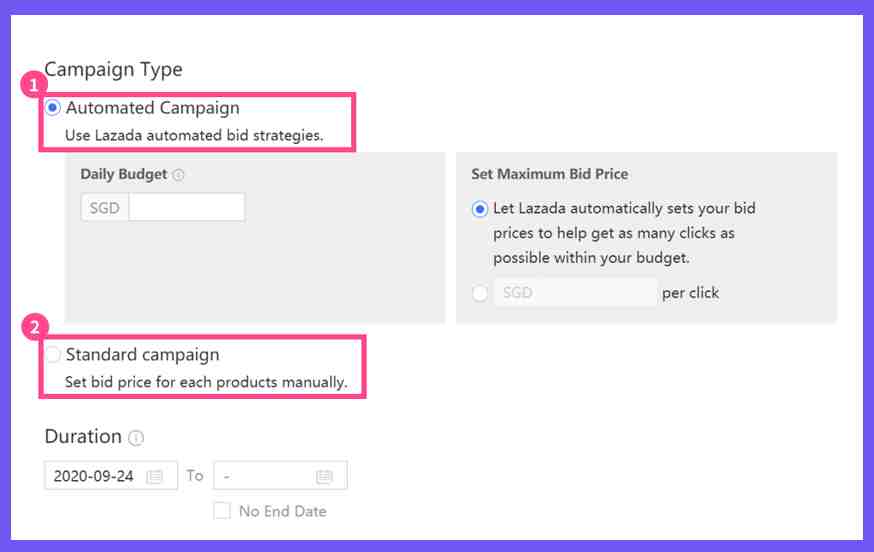Open the end date calendar icon
This screenshot has width=874, height=552.
(324, 477)
